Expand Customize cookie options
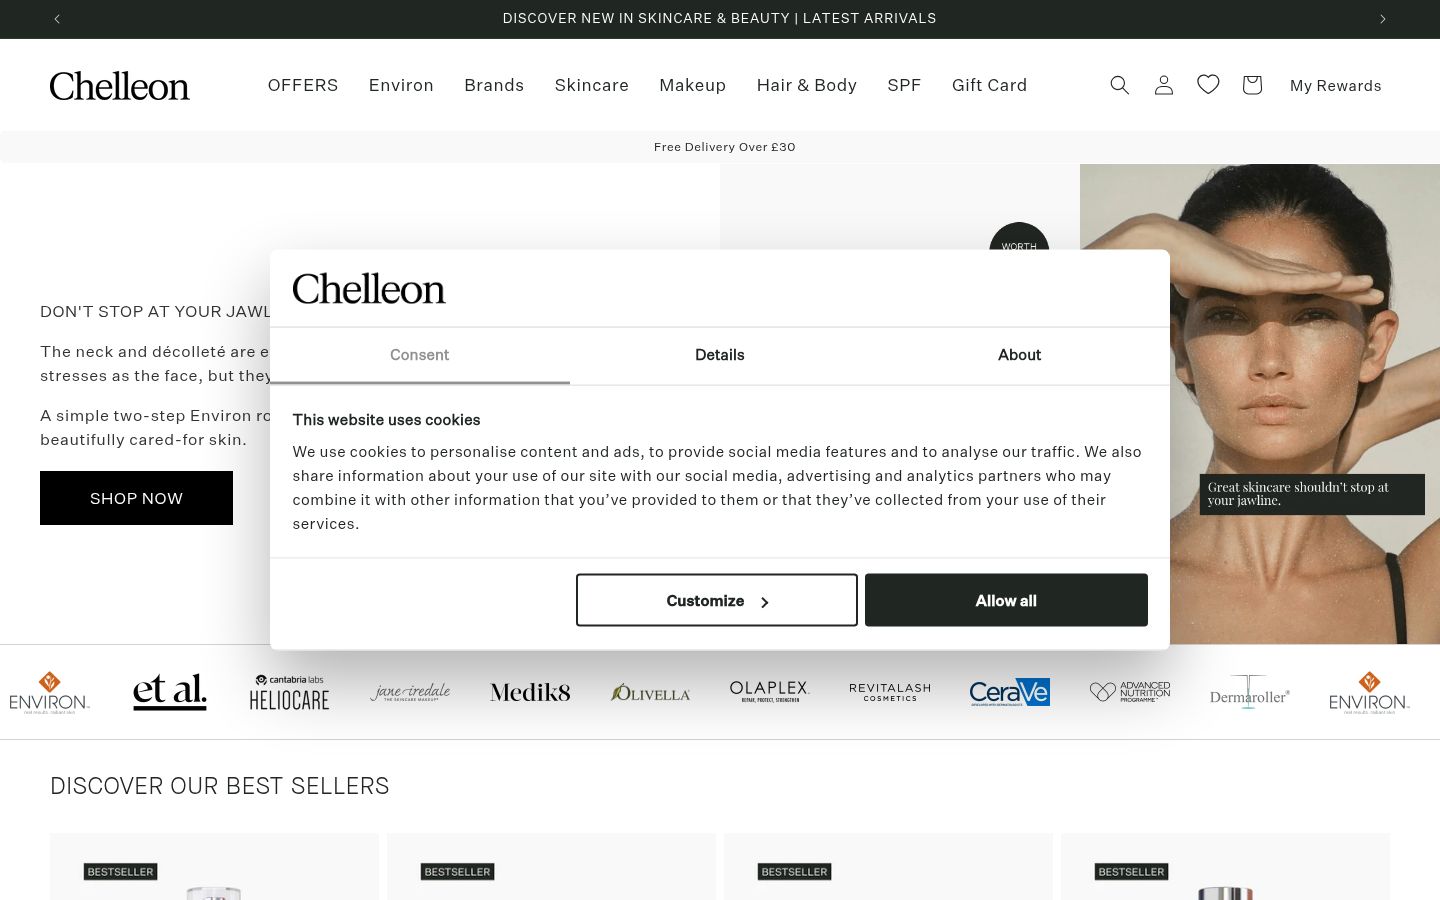Image resolution: width=1440 pixels, height=900 pixels. [x=717, y=600]
